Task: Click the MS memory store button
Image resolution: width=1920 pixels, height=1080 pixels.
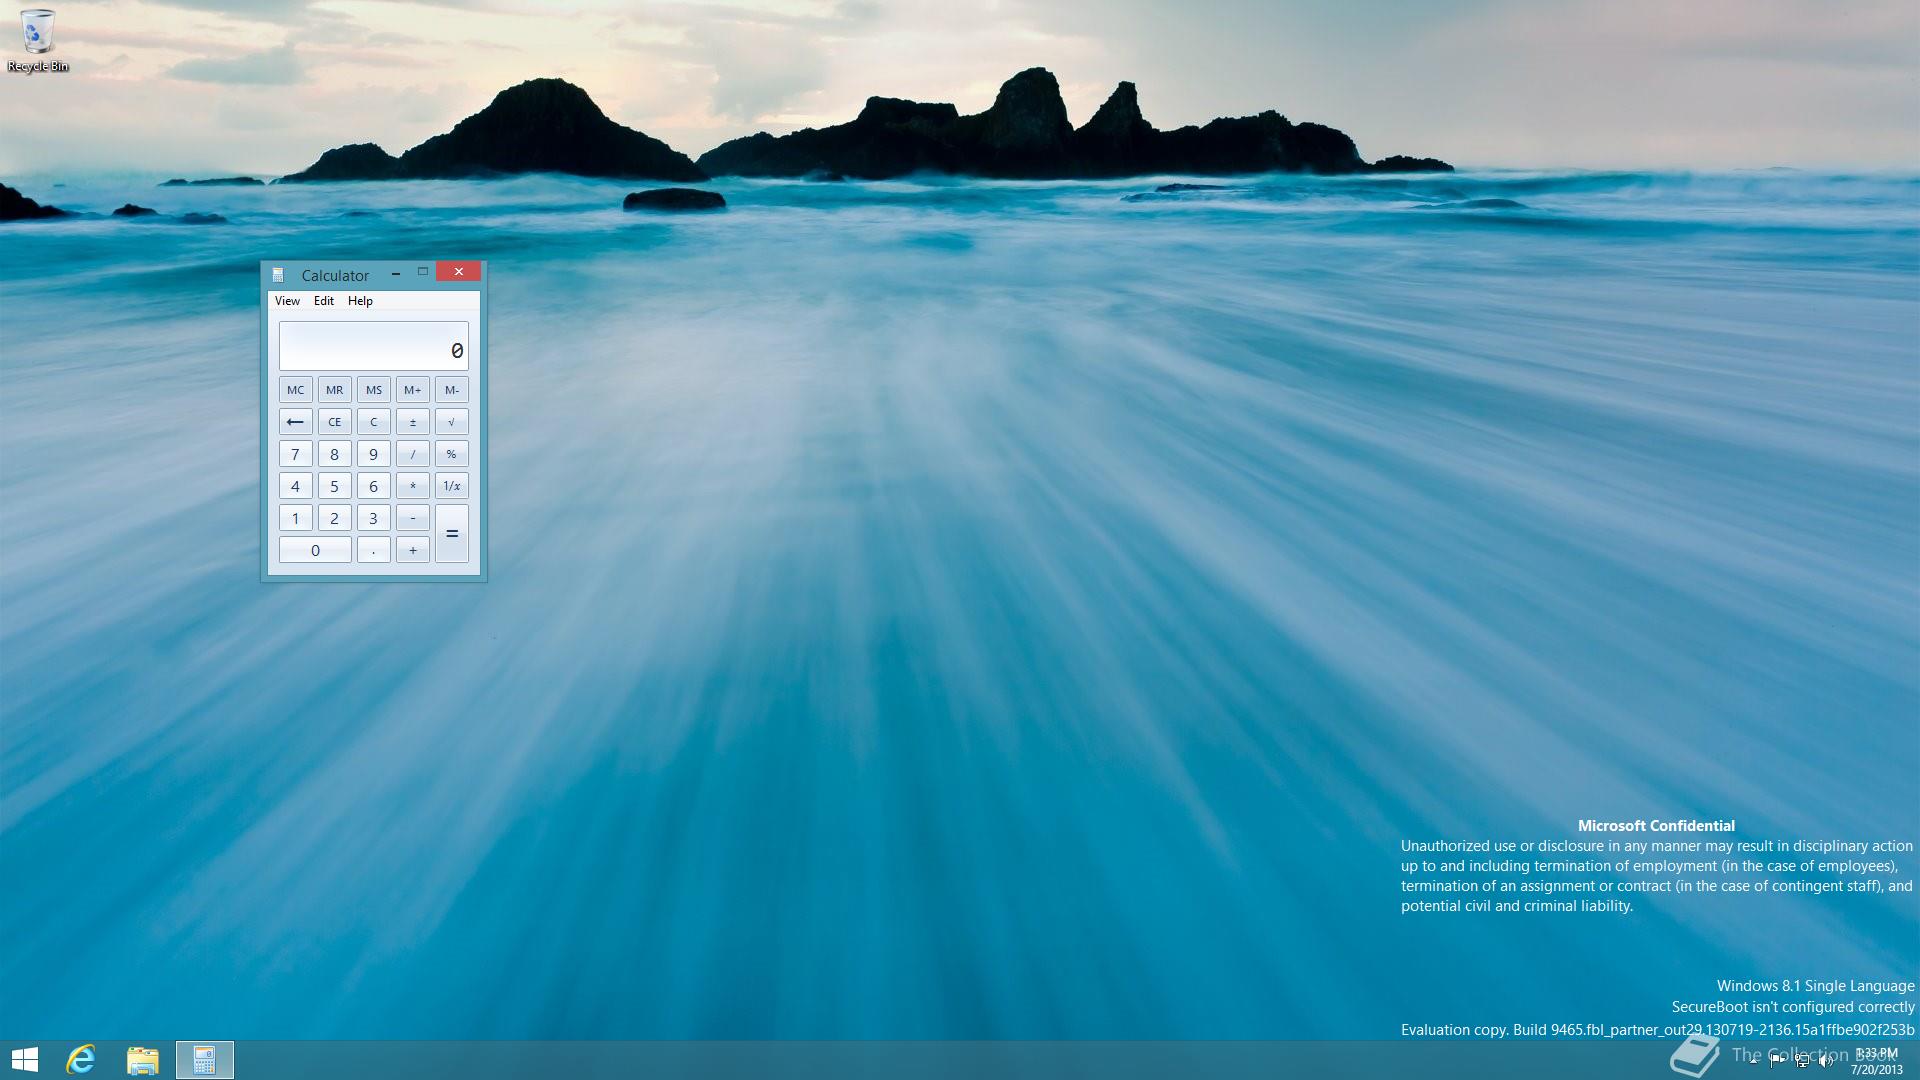Action: click(x=373, y=390)
